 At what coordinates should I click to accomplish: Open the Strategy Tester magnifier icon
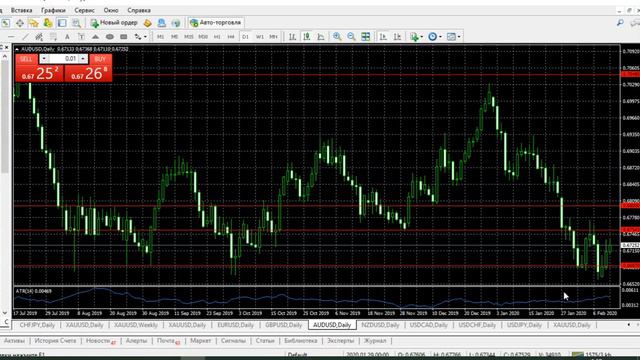click(x=76, y=23)
